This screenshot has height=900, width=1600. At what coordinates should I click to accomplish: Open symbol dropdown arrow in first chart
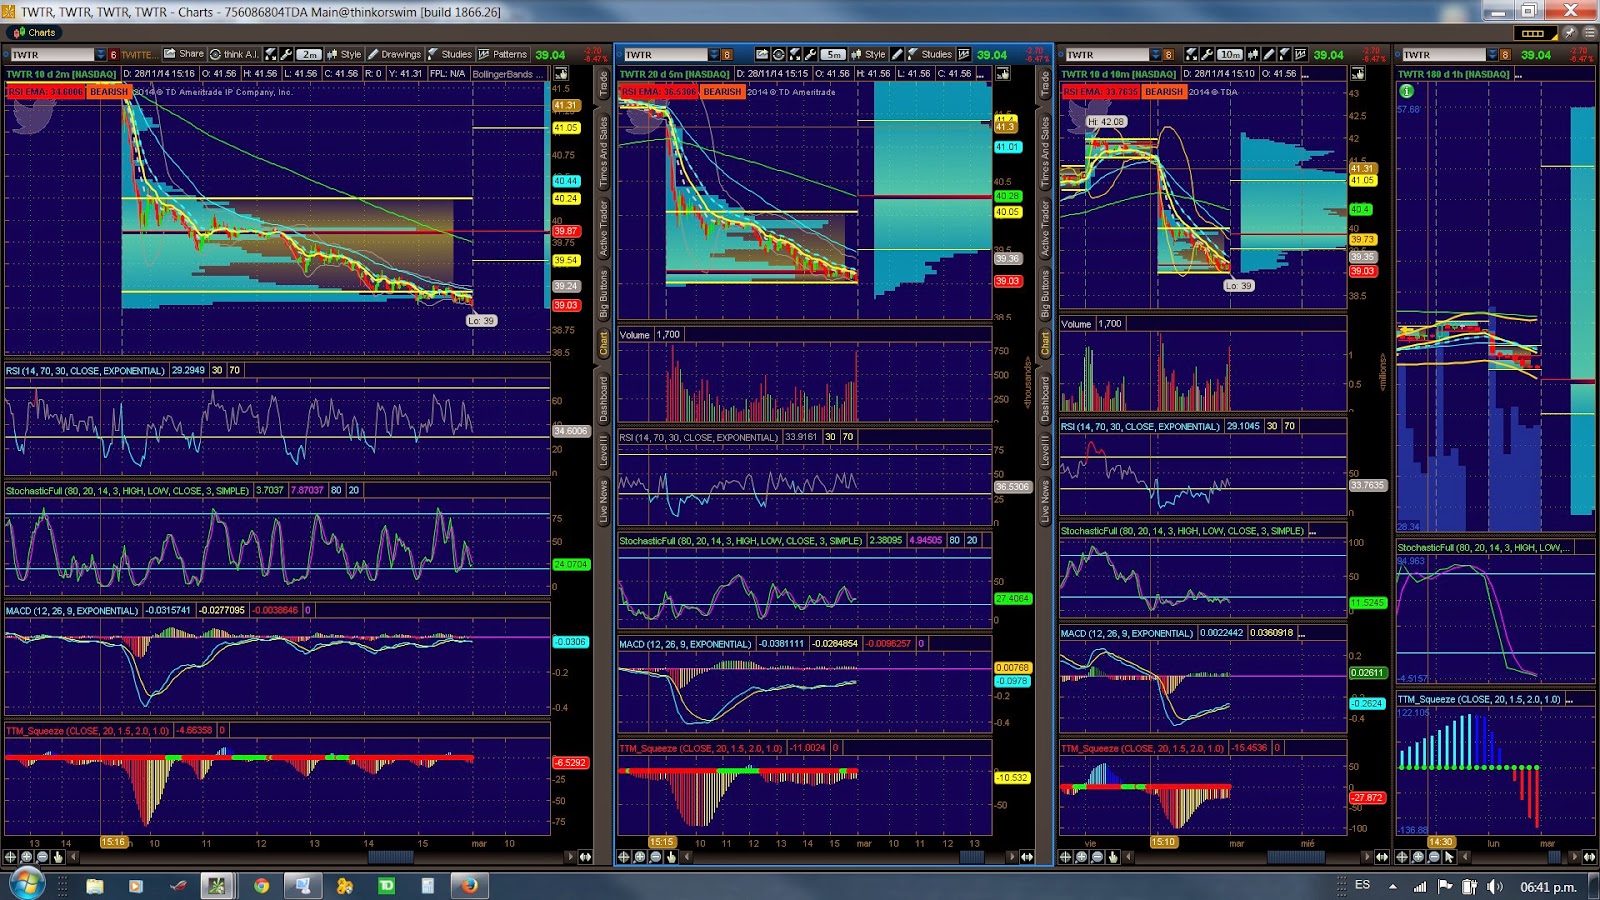click(x=100, y=55)
